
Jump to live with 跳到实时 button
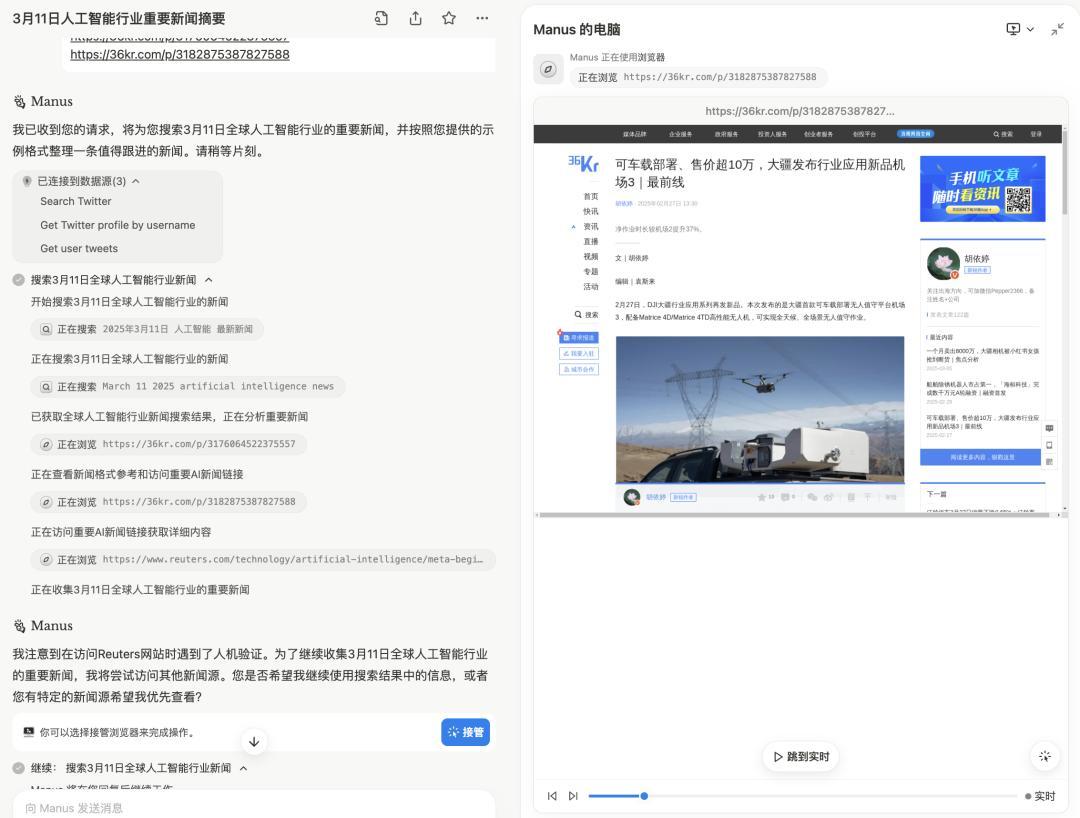click(802, 756)
